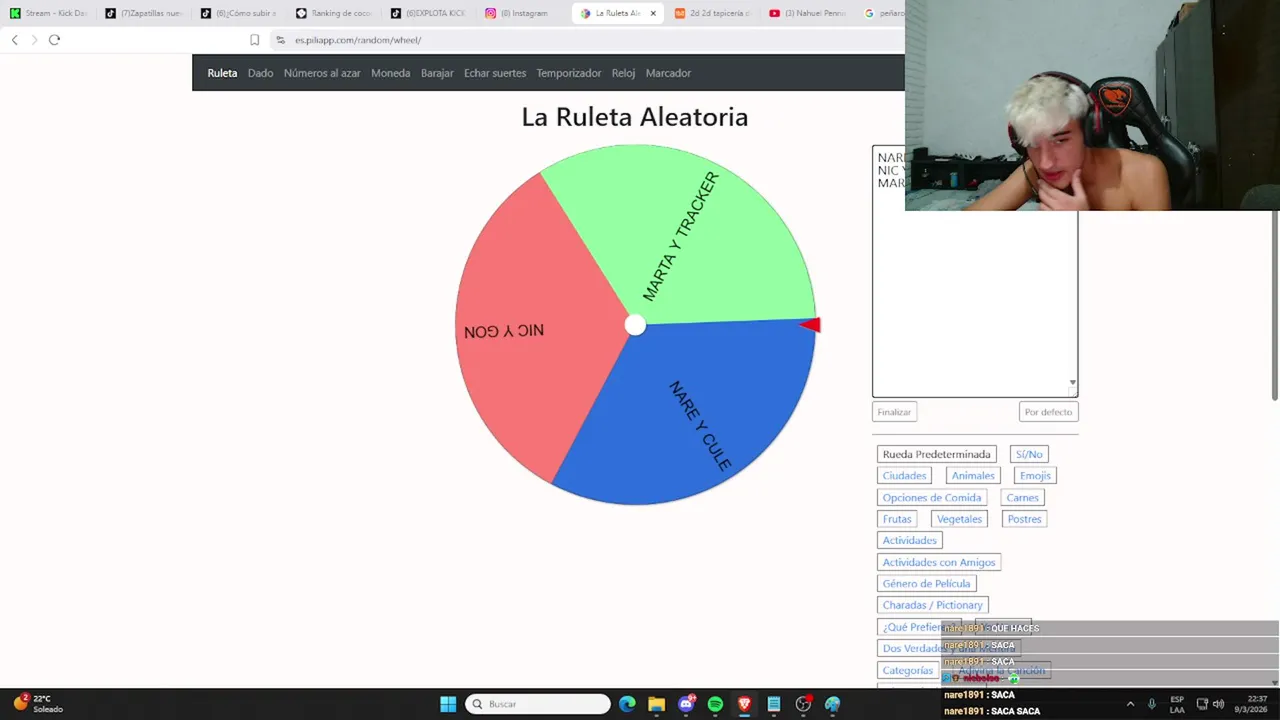
Task: Open Dado in the site menu
Action: tap(260, 73)
